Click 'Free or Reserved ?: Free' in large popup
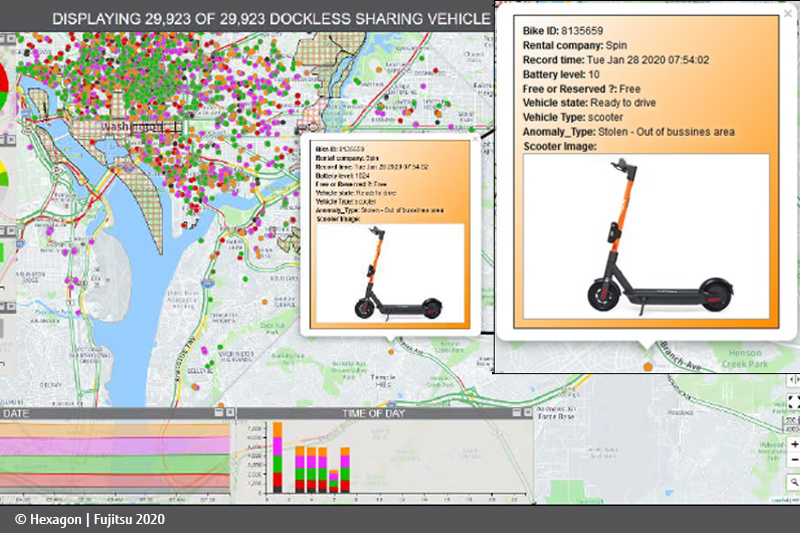This screenshot has width=800, height=533. point(582,89)
